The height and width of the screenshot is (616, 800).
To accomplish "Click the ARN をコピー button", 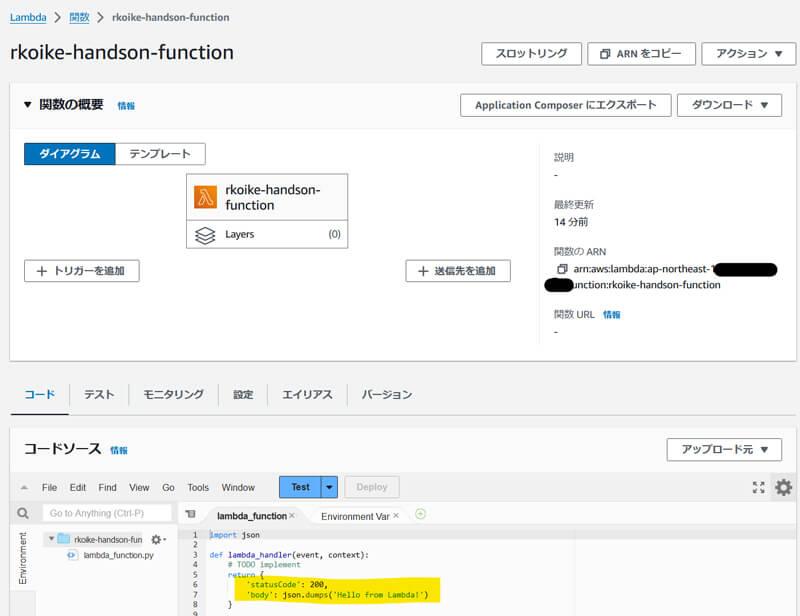I will tap(641, 54).
